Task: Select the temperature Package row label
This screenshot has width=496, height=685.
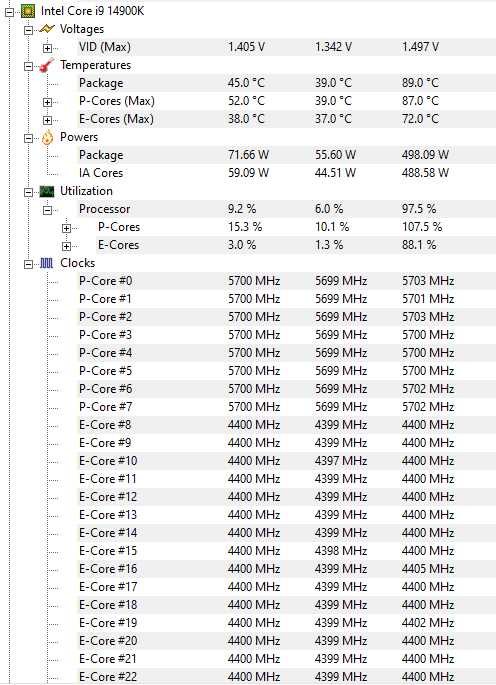Action: click(101, 83)
